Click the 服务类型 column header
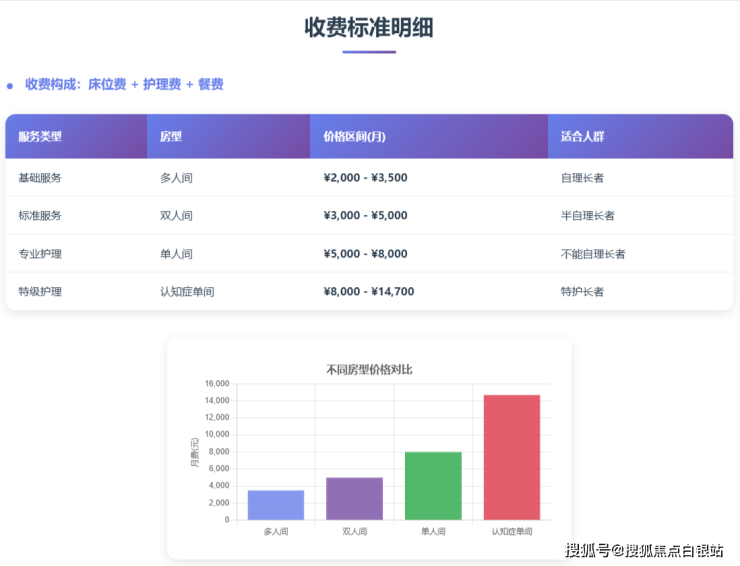 pos(40,136)
